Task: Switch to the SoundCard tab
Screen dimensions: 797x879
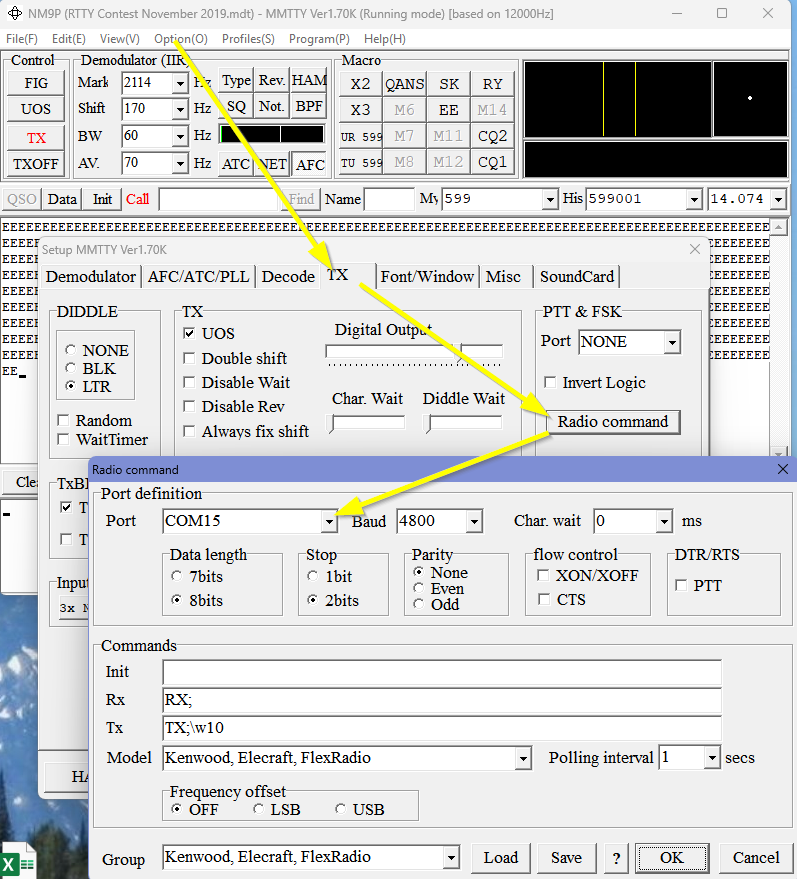Action: (577, 277)
